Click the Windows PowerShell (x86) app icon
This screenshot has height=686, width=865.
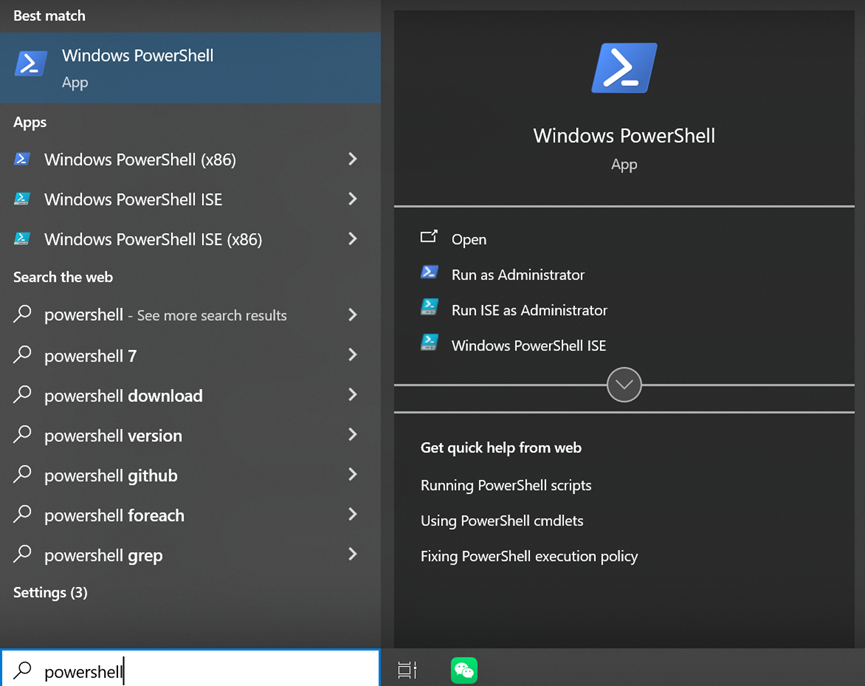click(22, 159)
